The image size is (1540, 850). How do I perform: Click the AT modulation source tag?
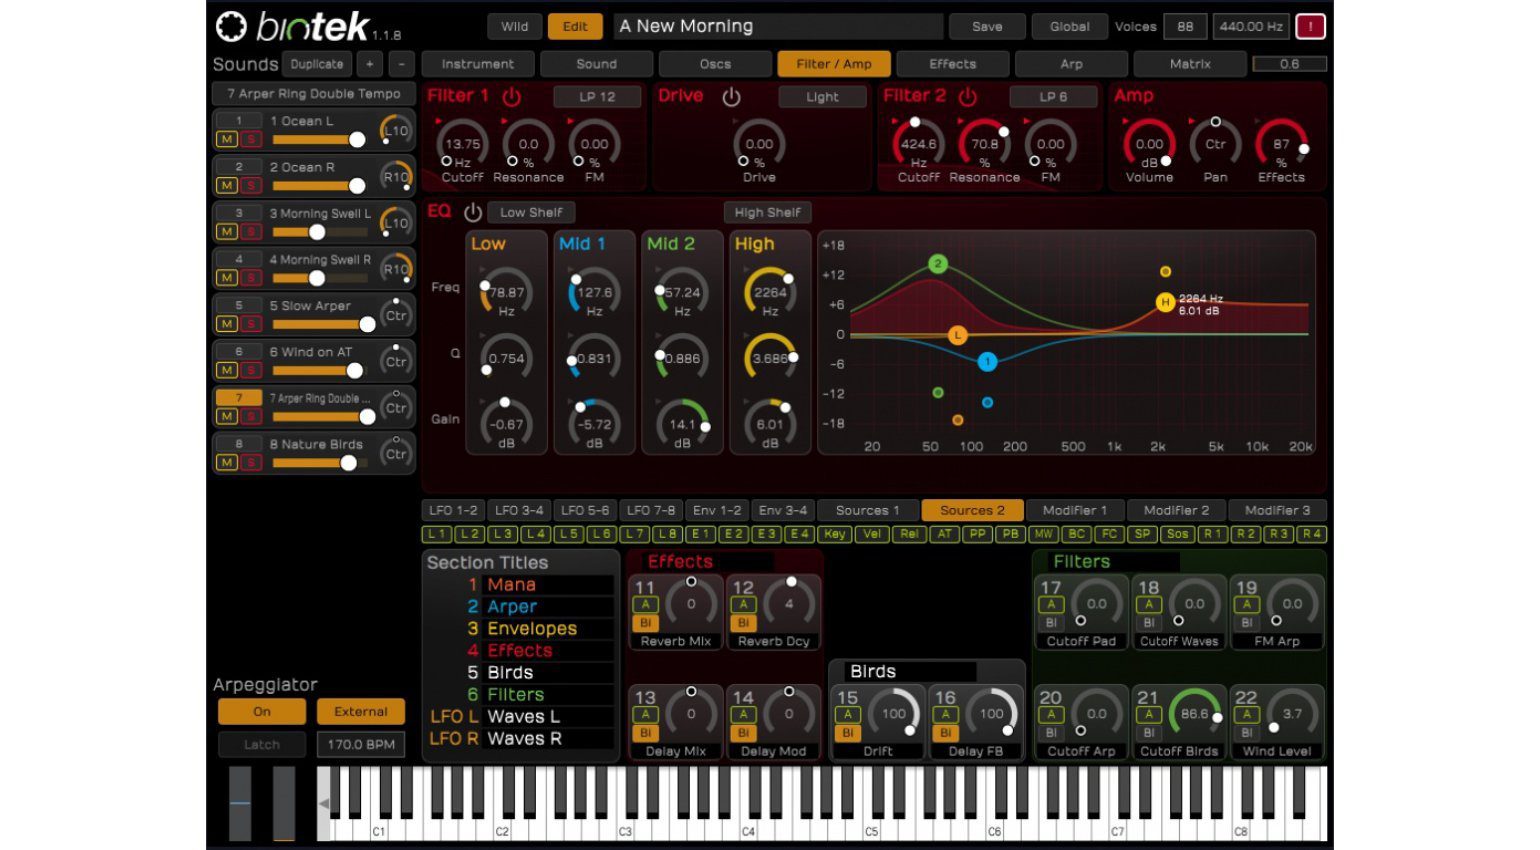(x=944, y=534)
